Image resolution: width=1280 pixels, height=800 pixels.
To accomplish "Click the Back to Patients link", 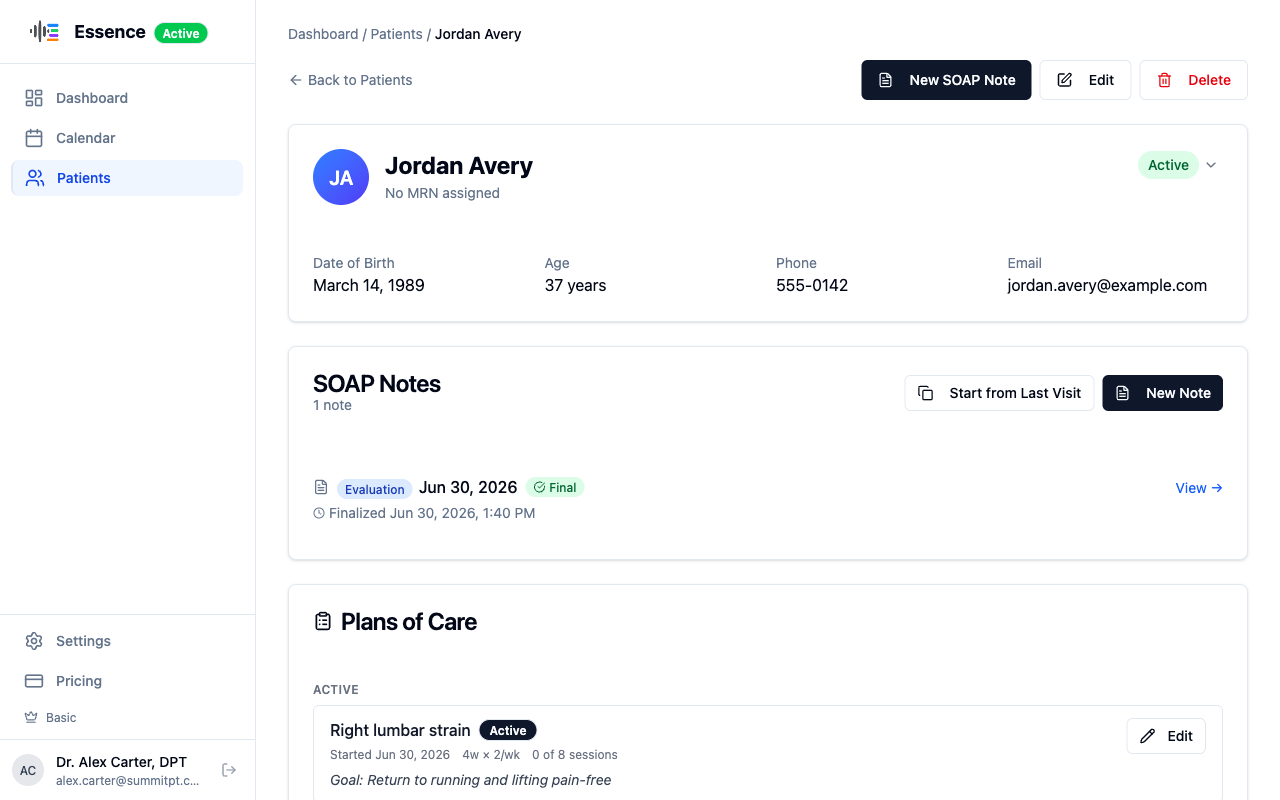I will click(351, 80).
